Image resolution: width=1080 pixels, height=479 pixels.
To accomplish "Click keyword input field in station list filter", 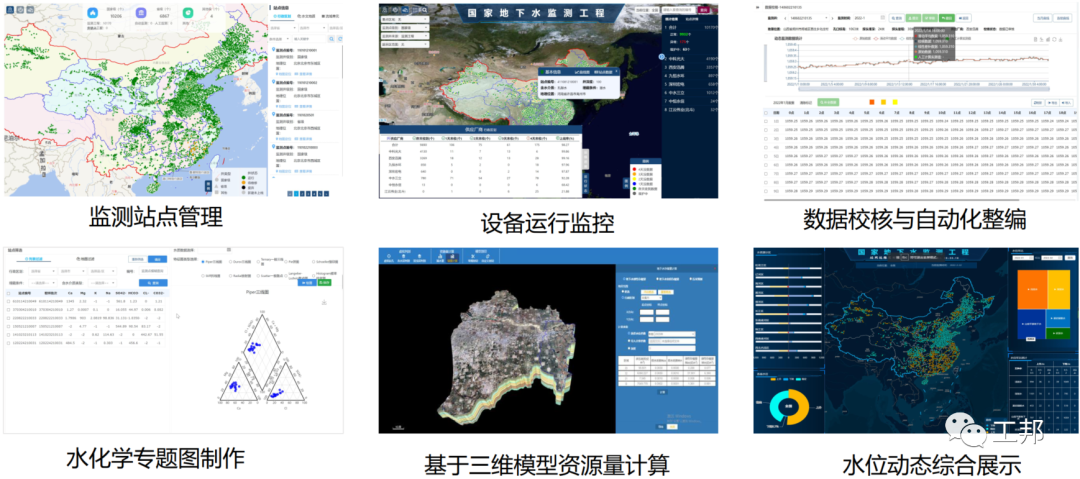I will (309, 39).
